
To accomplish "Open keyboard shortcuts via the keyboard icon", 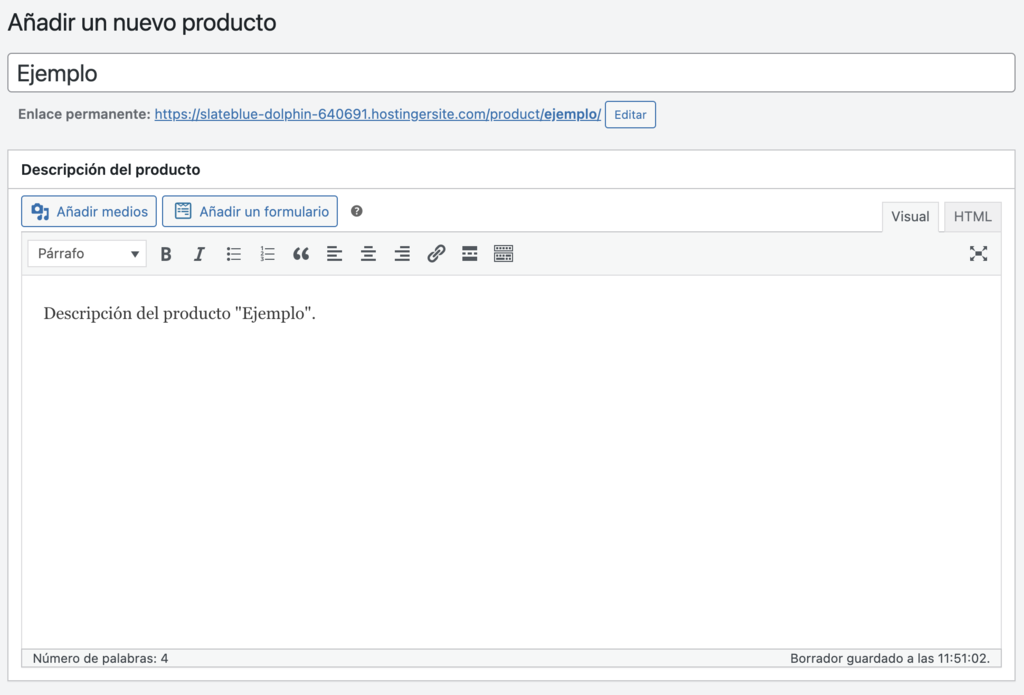I will [503, 253].
